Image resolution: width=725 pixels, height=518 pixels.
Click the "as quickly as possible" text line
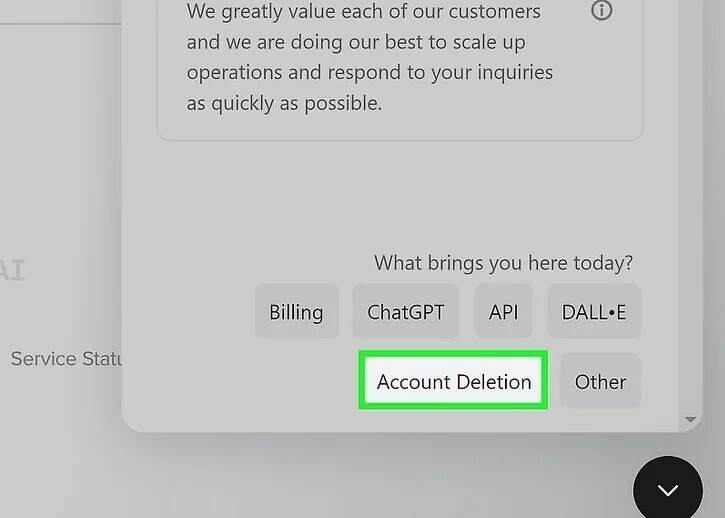[x=284, y=103]
